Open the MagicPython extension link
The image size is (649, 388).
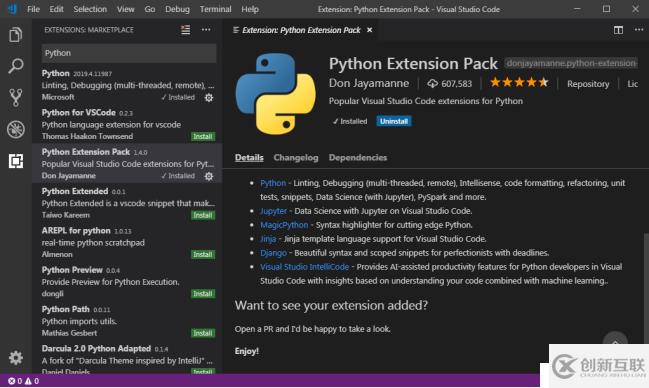pyautogui.click(x=284, y=225)
